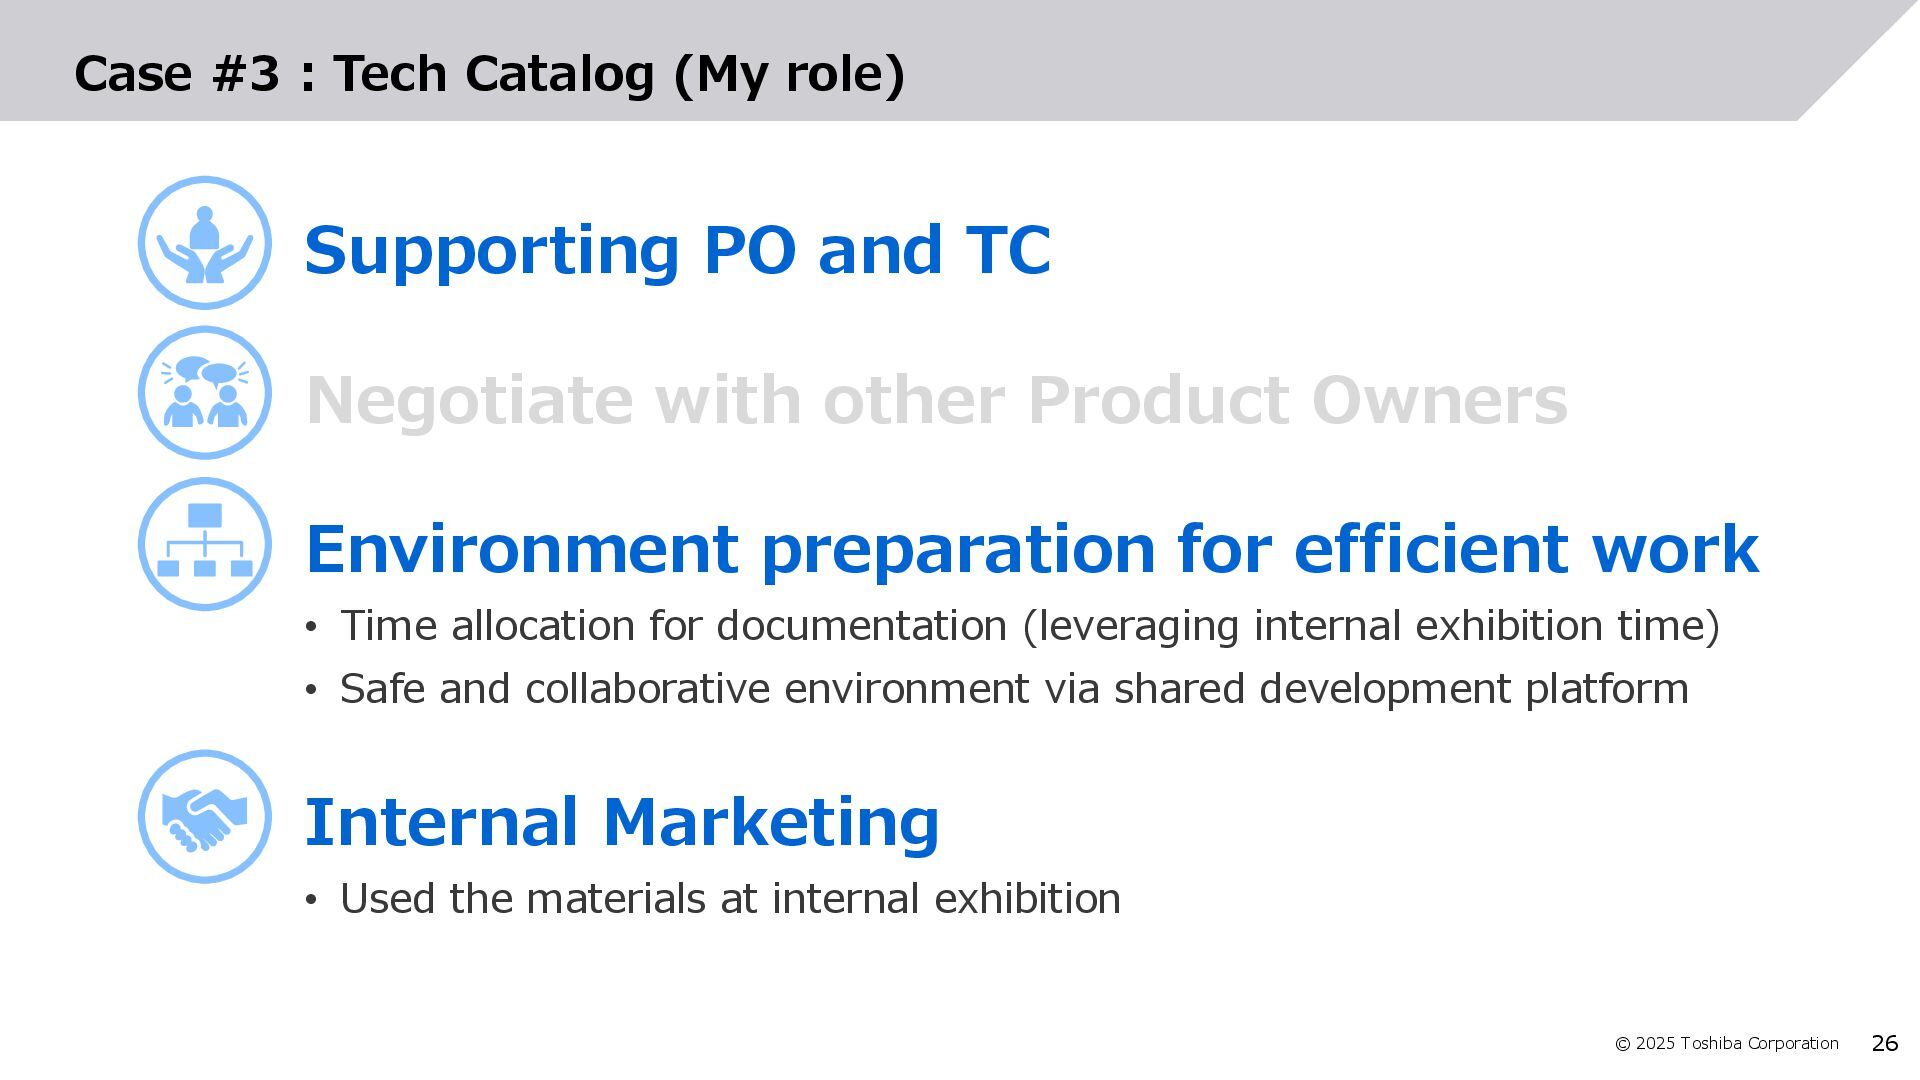Click 'Used the materials at internal exhibition' text
The height and width of the screenshot is (1080, 1920).
tap(730, 899)
